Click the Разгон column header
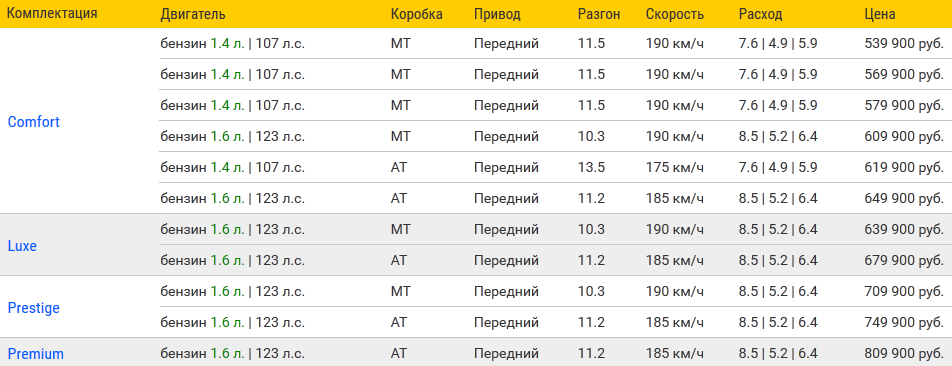Image resolution: width=952 pixels, height=366 pixels. 599,15
